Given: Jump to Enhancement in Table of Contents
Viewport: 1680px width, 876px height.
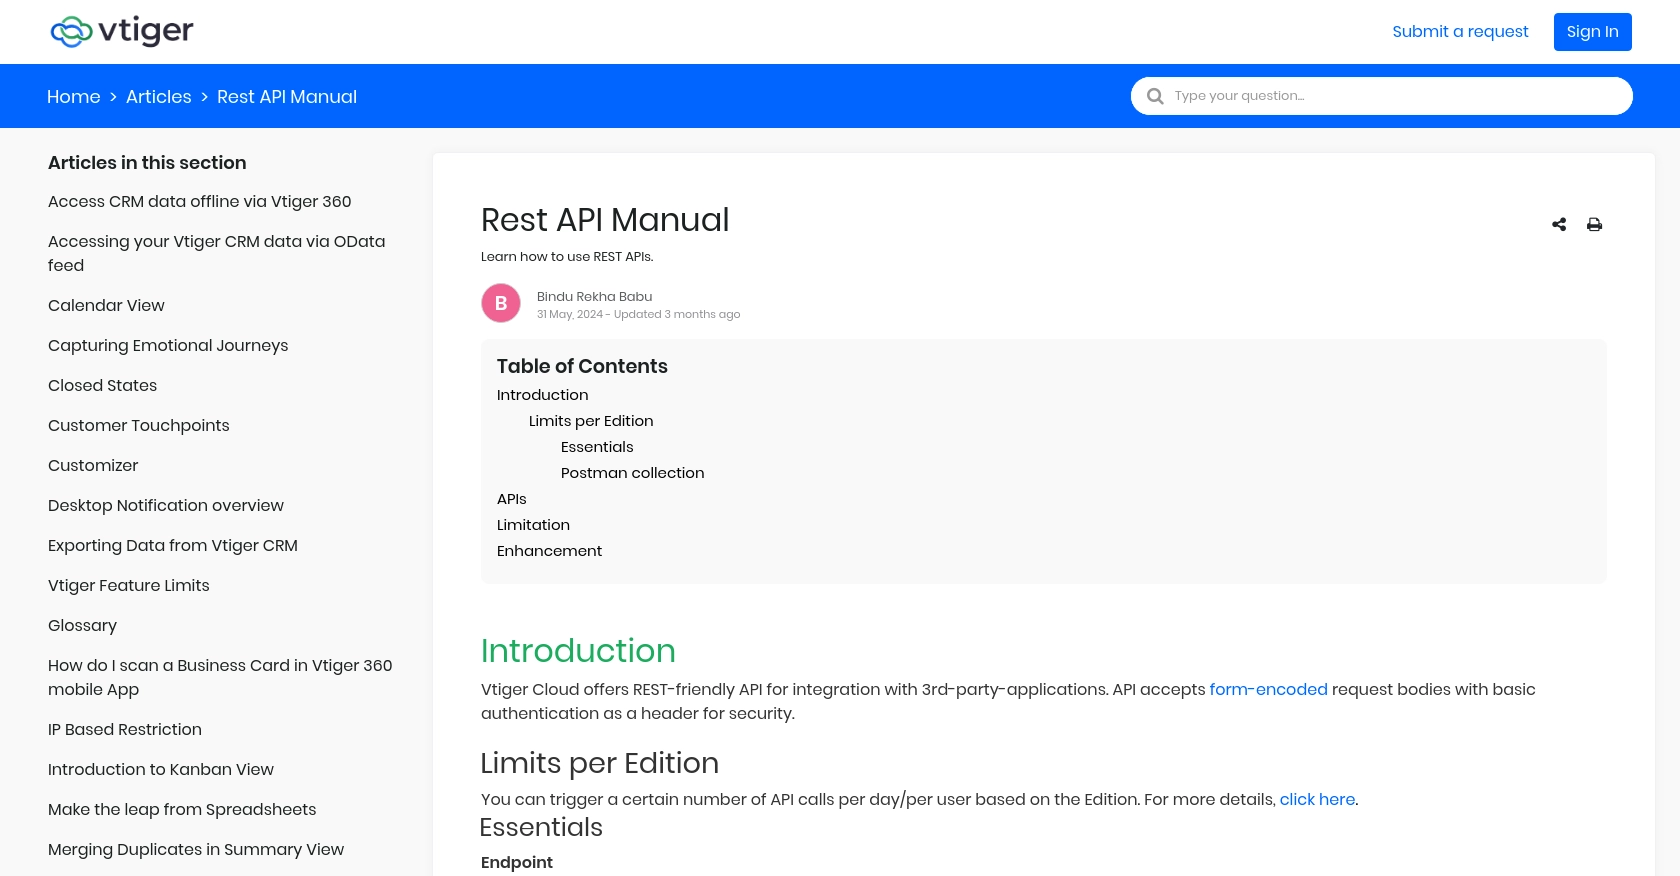Looking at the screenshot, I should click(549, 551).
